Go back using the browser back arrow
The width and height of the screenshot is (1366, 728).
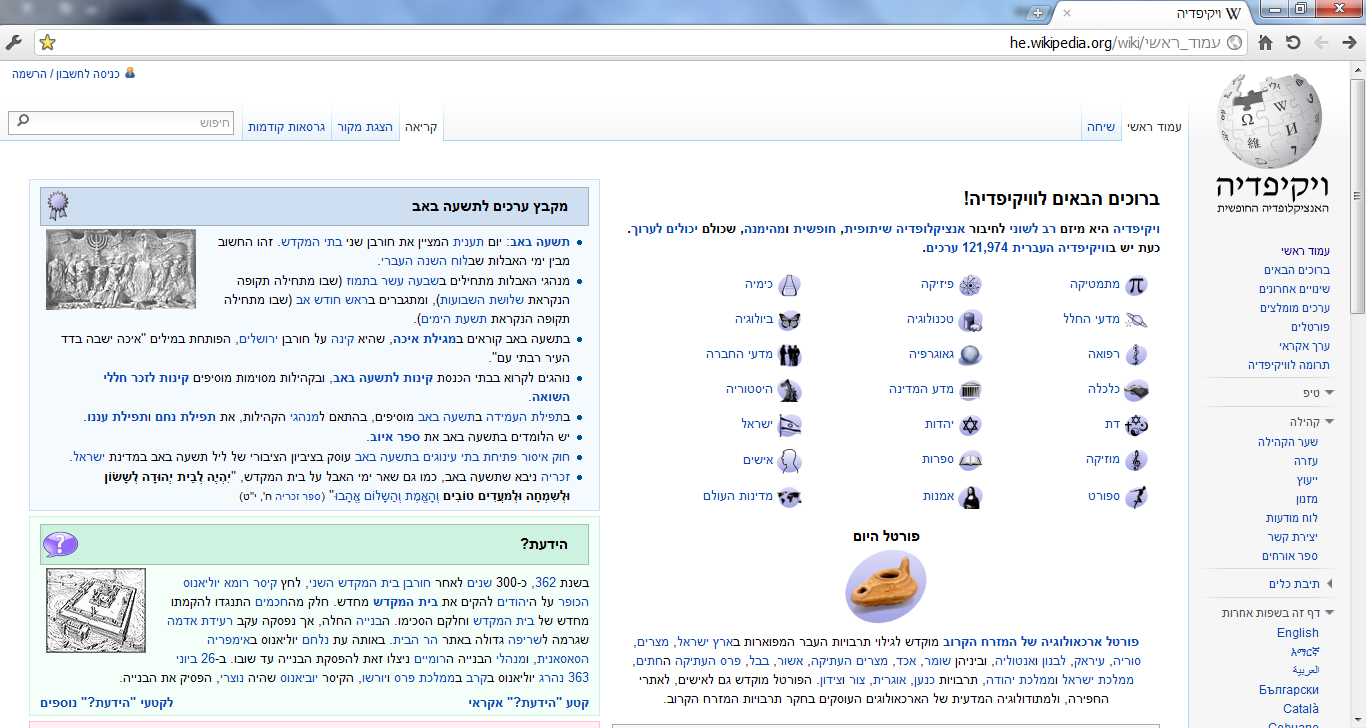click(x=1348, y=42)
